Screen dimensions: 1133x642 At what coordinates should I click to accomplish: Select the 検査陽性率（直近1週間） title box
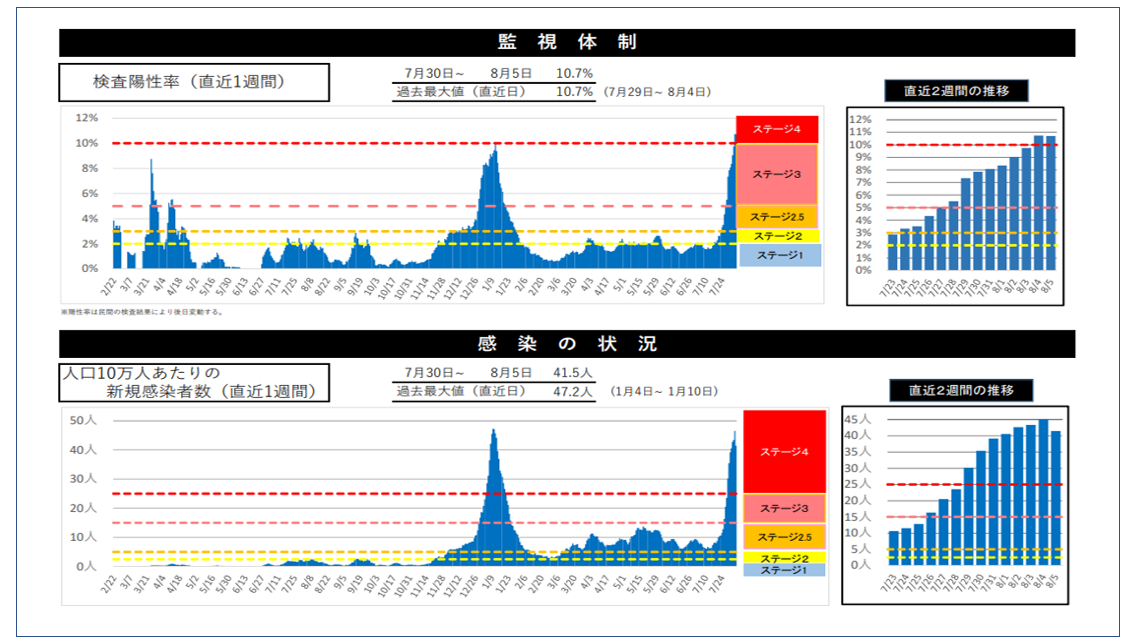coord(194,83)
